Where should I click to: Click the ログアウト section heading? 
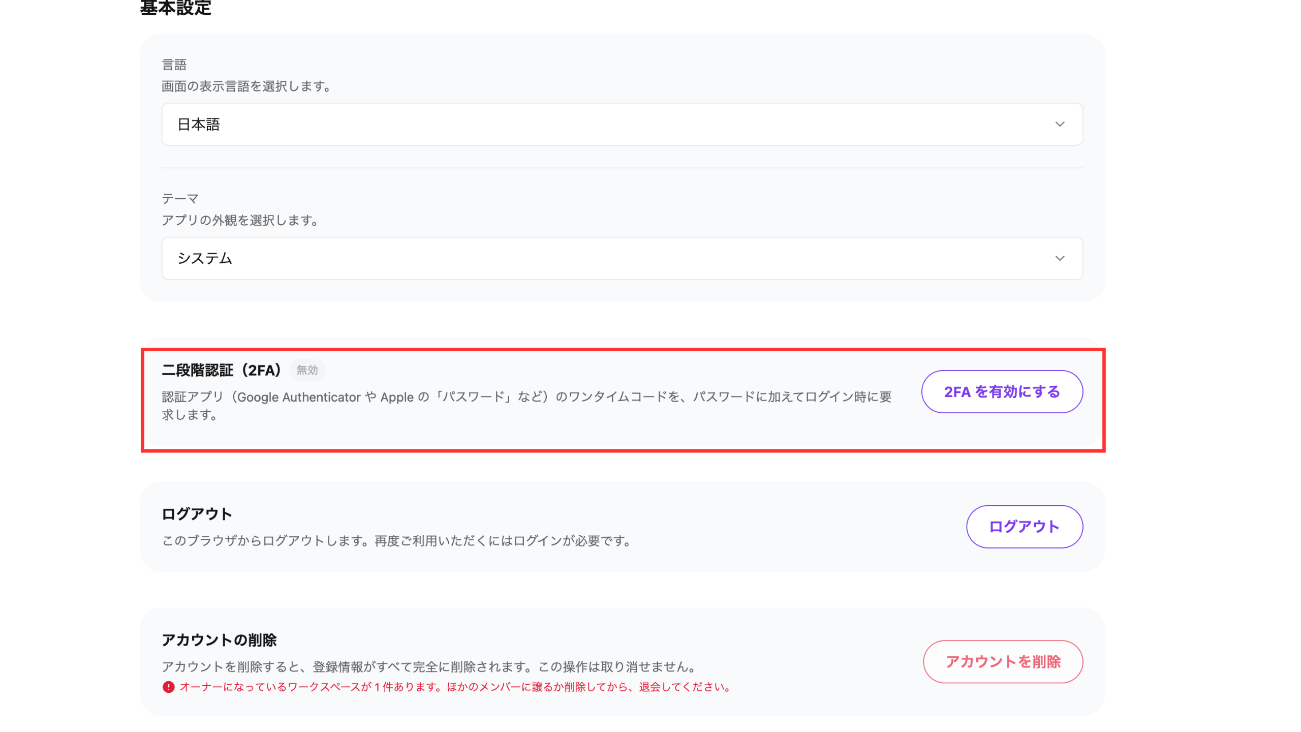197,514
